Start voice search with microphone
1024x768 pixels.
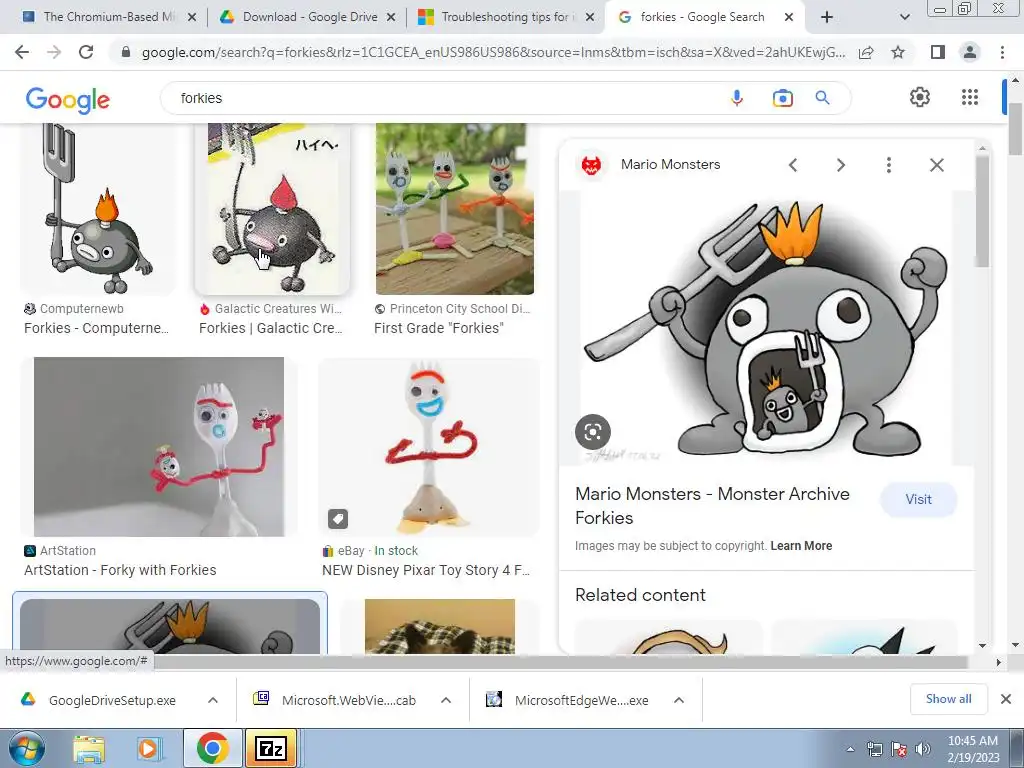[x=737, y=98]
